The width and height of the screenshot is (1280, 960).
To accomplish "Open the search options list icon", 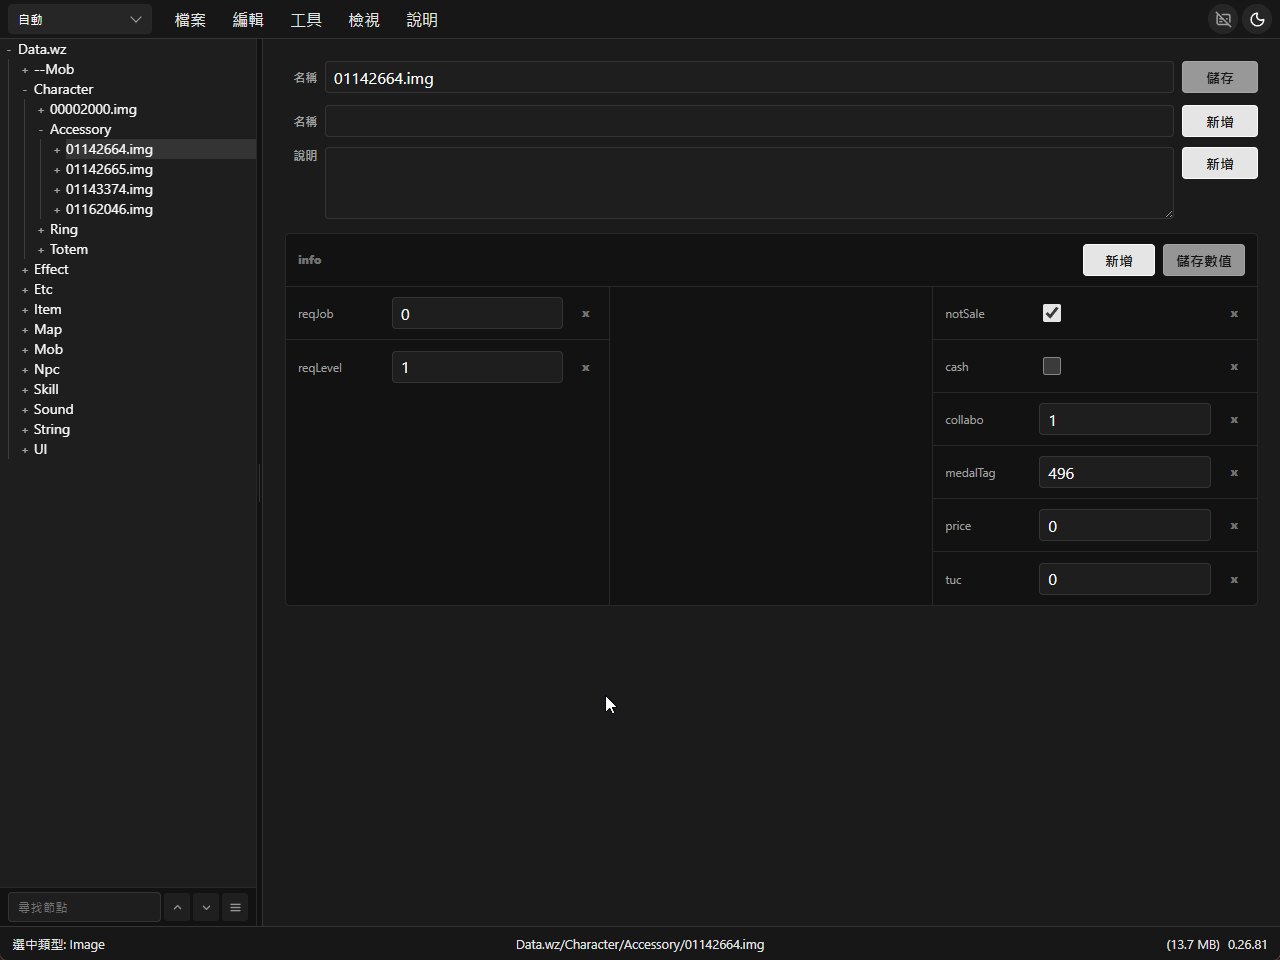I will [x=235, y=907].
